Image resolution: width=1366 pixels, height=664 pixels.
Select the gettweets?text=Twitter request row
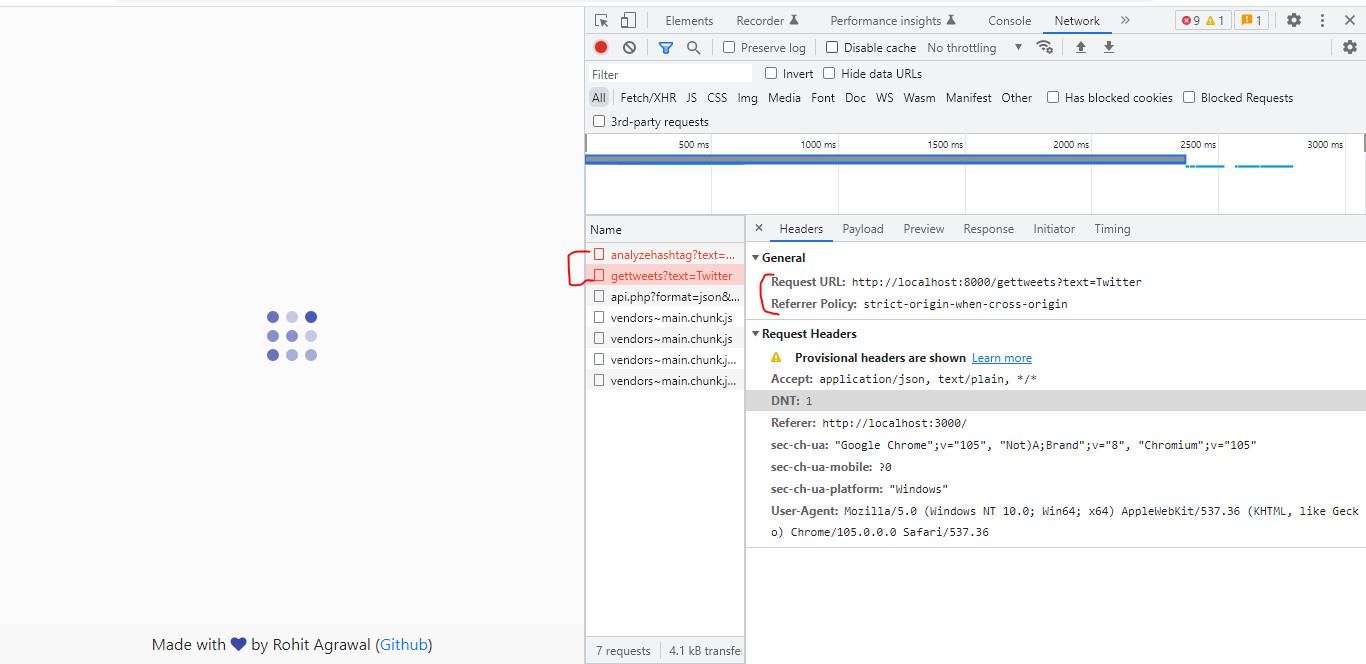click(665, 276)
